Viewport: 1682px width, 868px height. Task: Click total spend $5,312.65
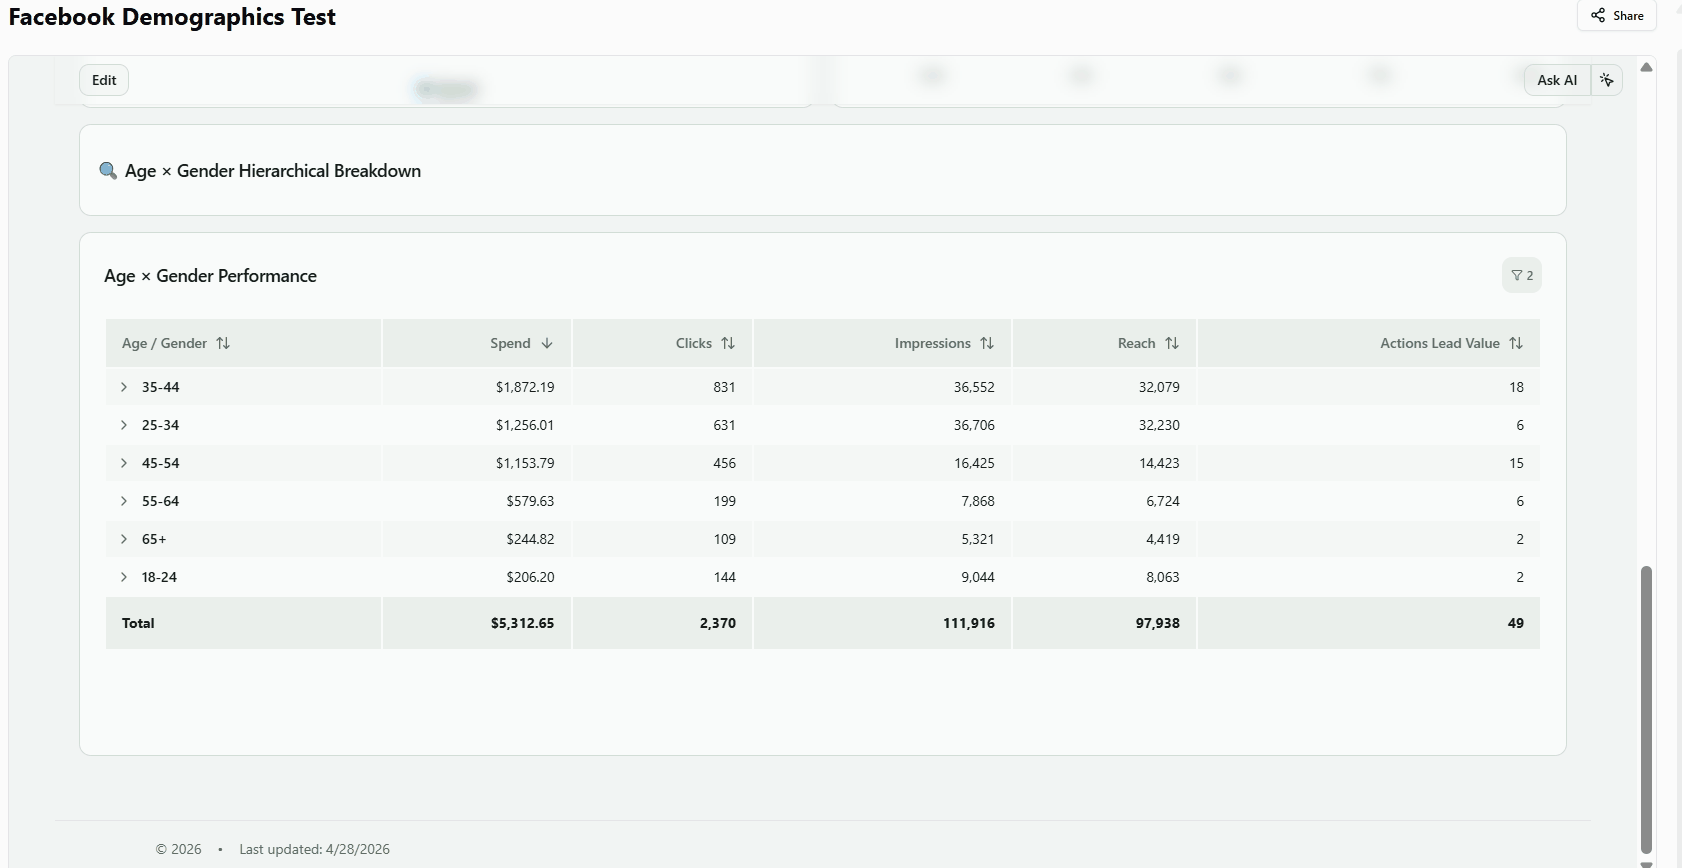[x=522, y=623]
